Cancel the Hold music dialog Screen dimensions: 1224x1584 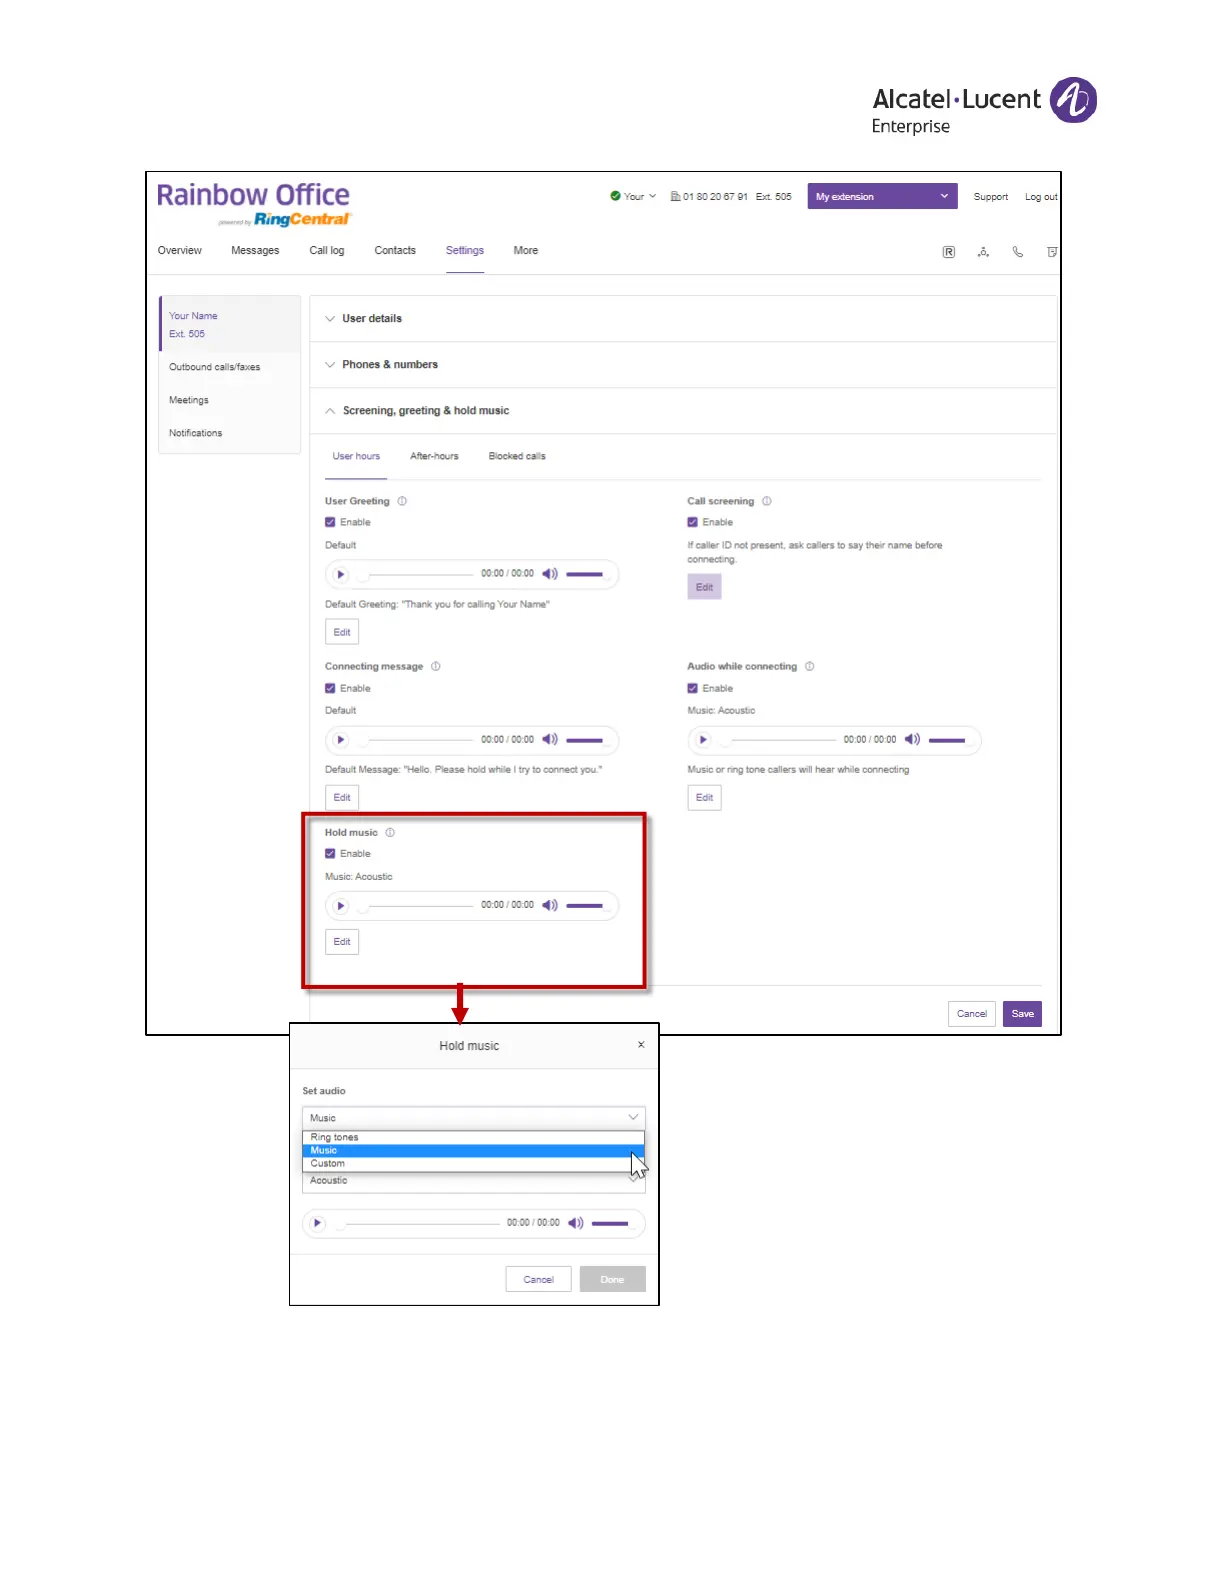(x=538, y=1280)
